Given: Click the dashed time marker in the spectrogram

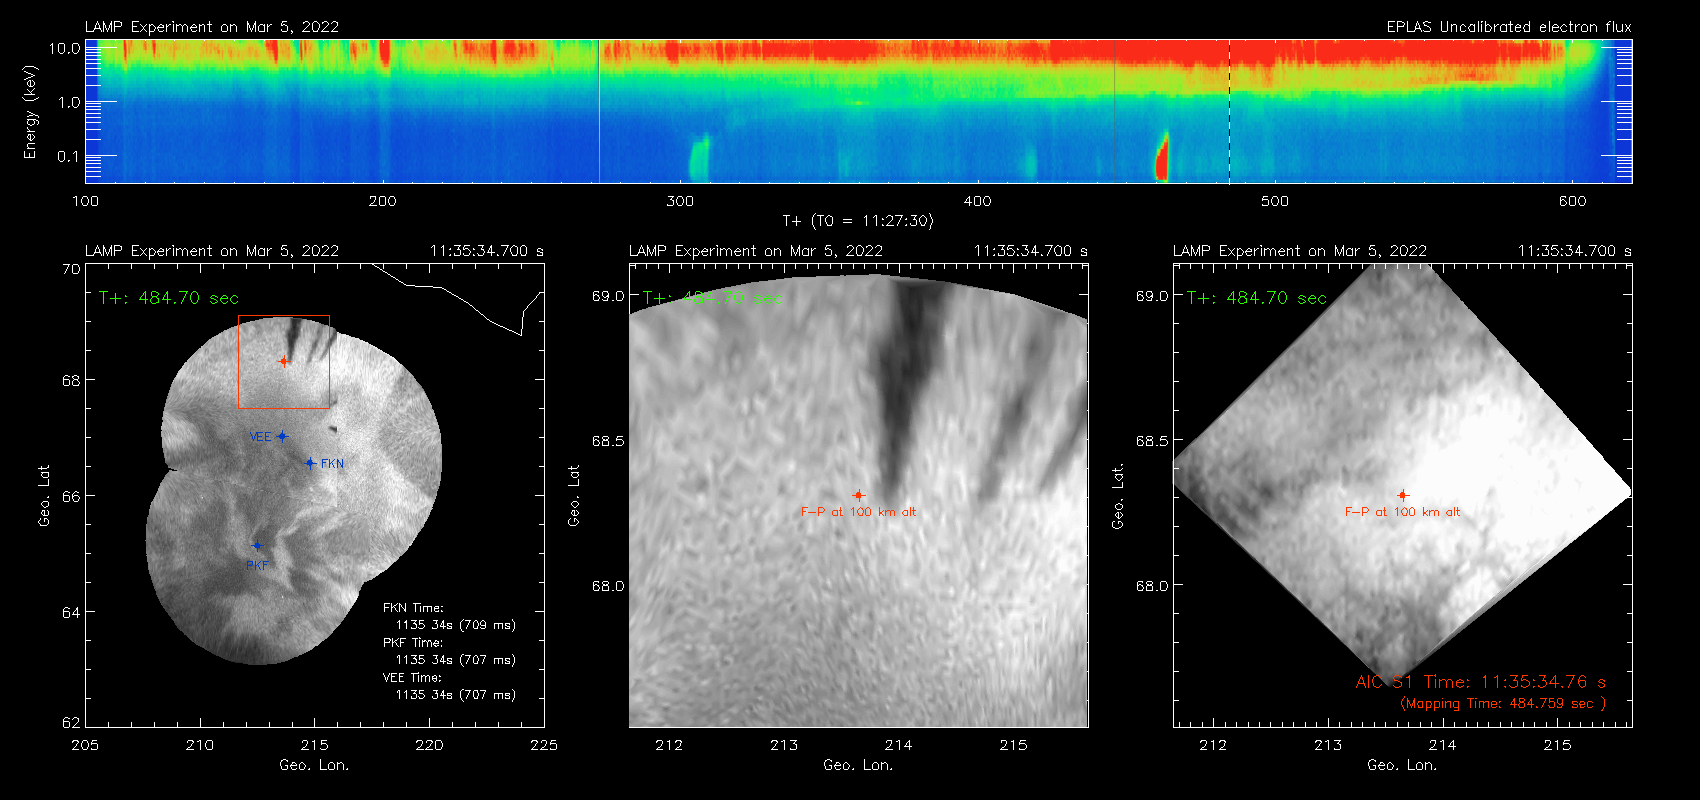Looking at the screenshot, I should pos(1229,111).
